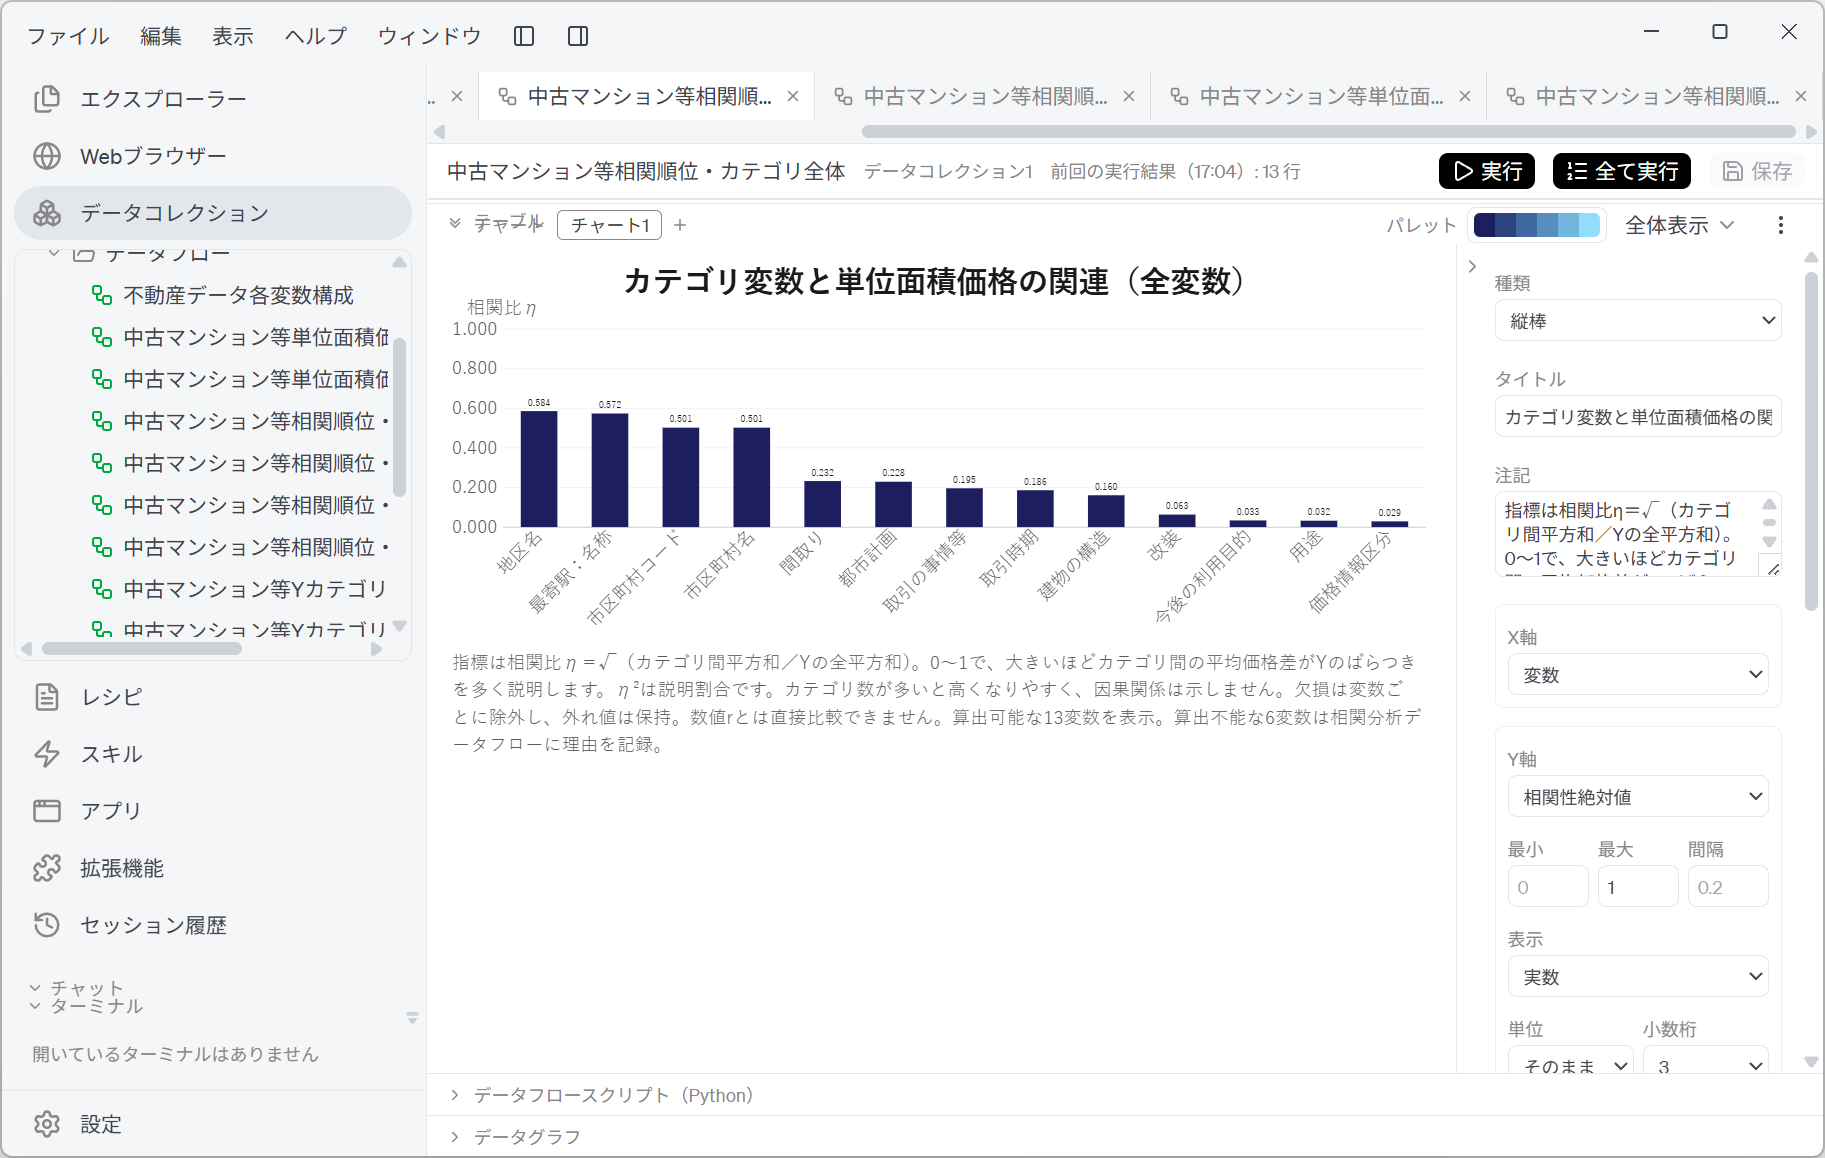The image size is (1825, 1158).
Task: Open セッション履歴 history icon
Action: coord(47,925)
